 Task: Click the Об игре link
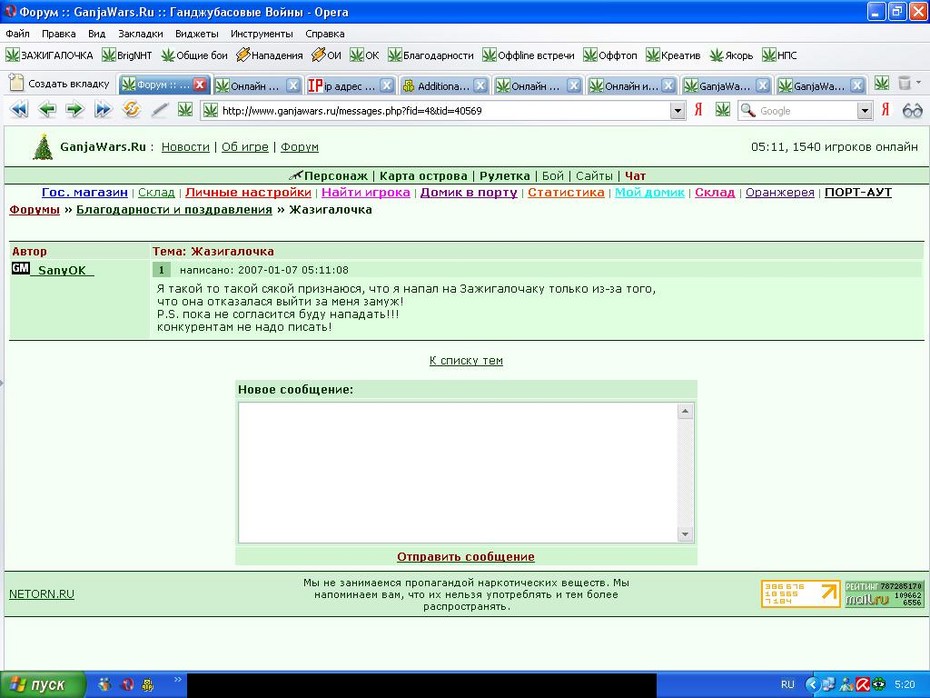pos(245,147)
